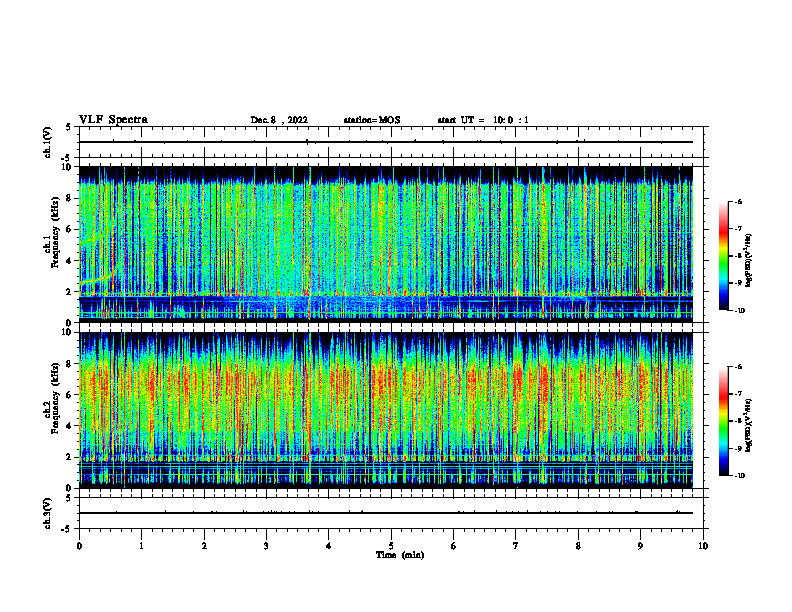
Task: Click the "ch.1(V)" waveform axis label
Action: click(x=48, y=142)
